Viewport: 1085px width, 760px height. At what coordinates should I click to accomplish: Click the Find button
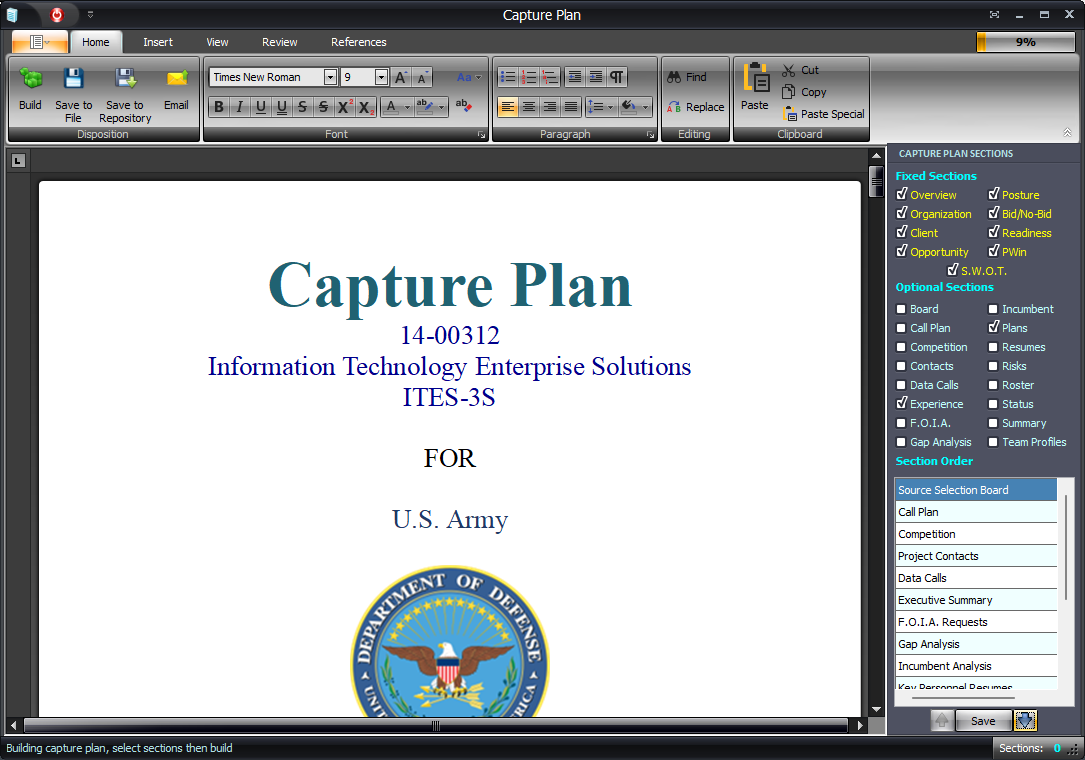pyautogui.click(x=687, y=77)
